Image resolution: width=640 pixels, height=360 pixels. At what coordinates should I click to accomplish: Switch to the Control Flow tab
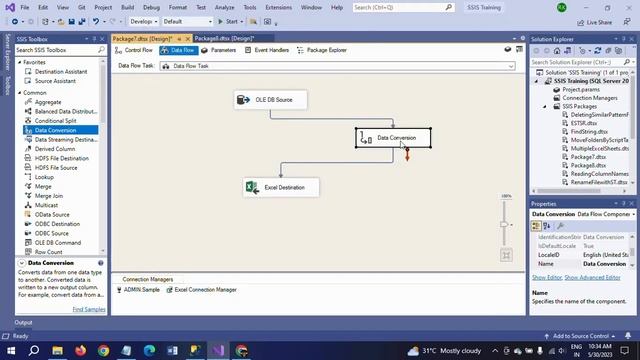tap(134, 50)
